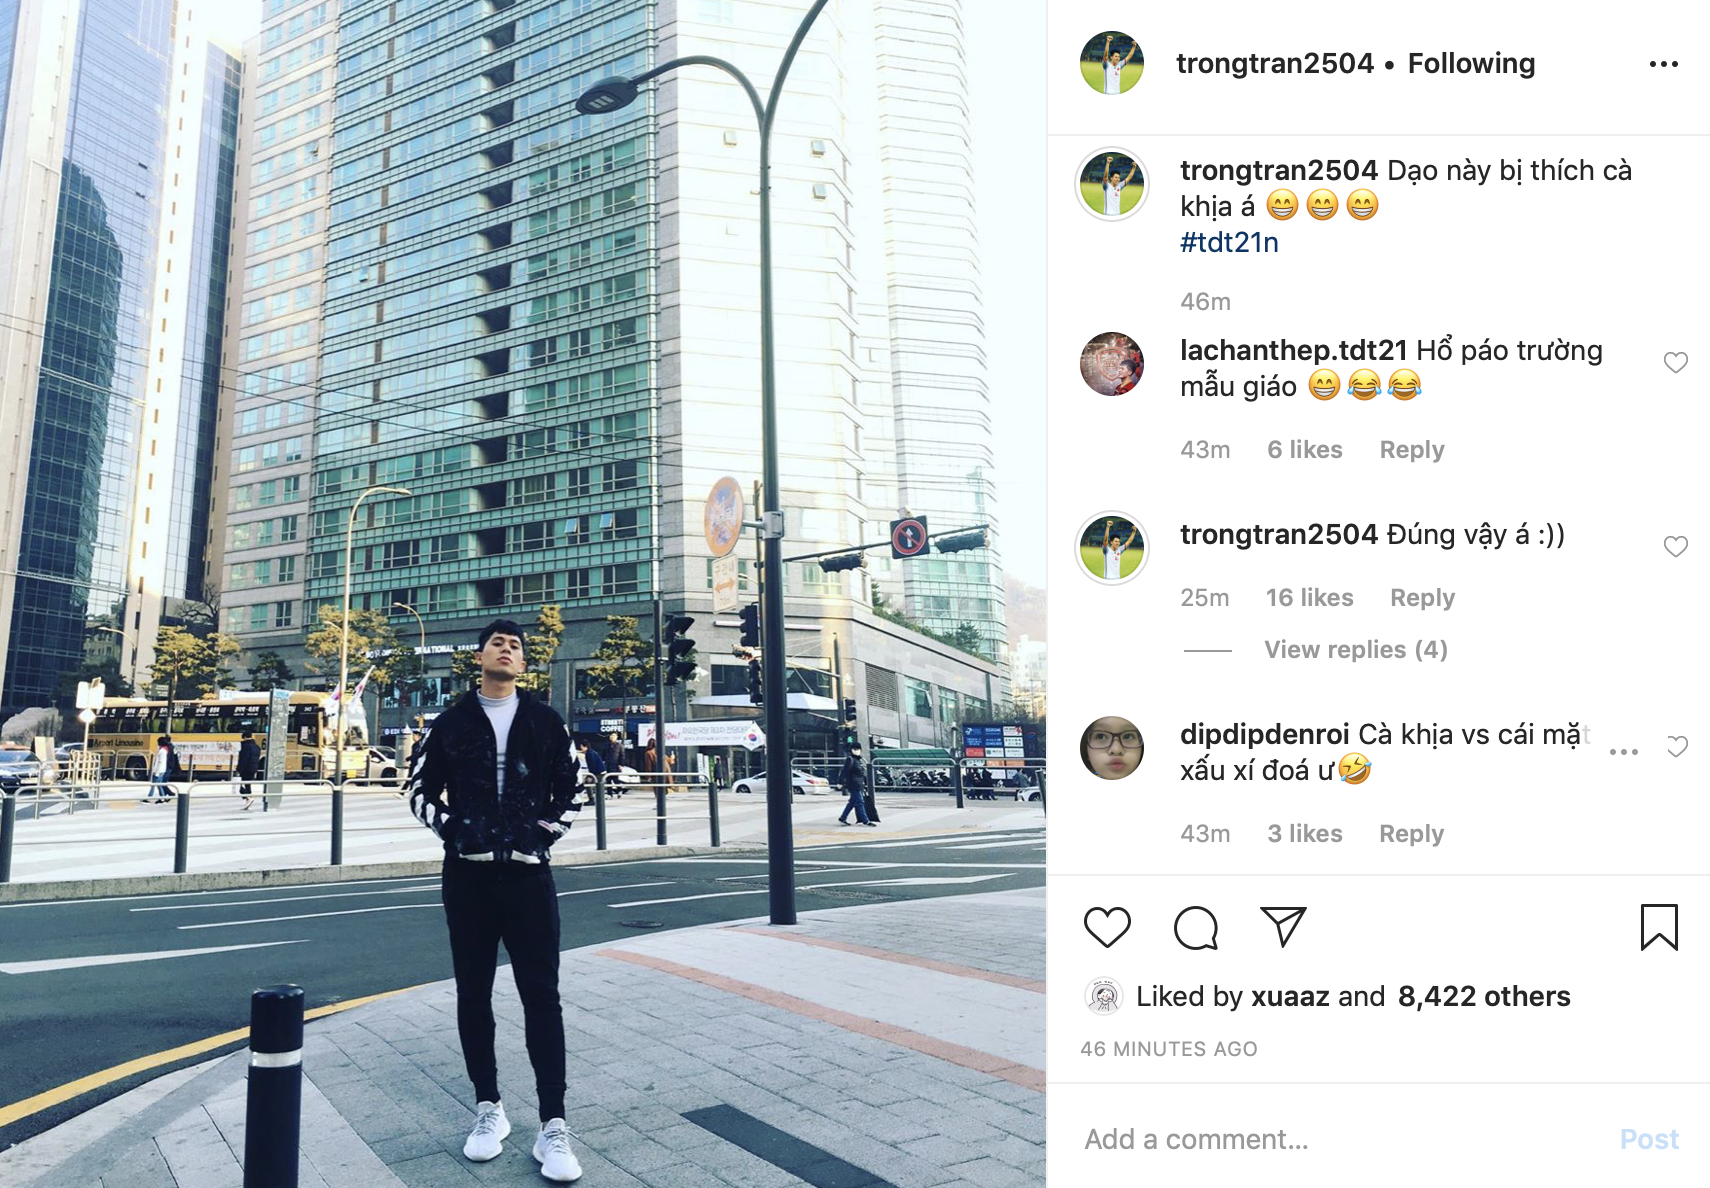
Task: Open options dots on dipdipdenroi comment
Action: point(1624,751)
